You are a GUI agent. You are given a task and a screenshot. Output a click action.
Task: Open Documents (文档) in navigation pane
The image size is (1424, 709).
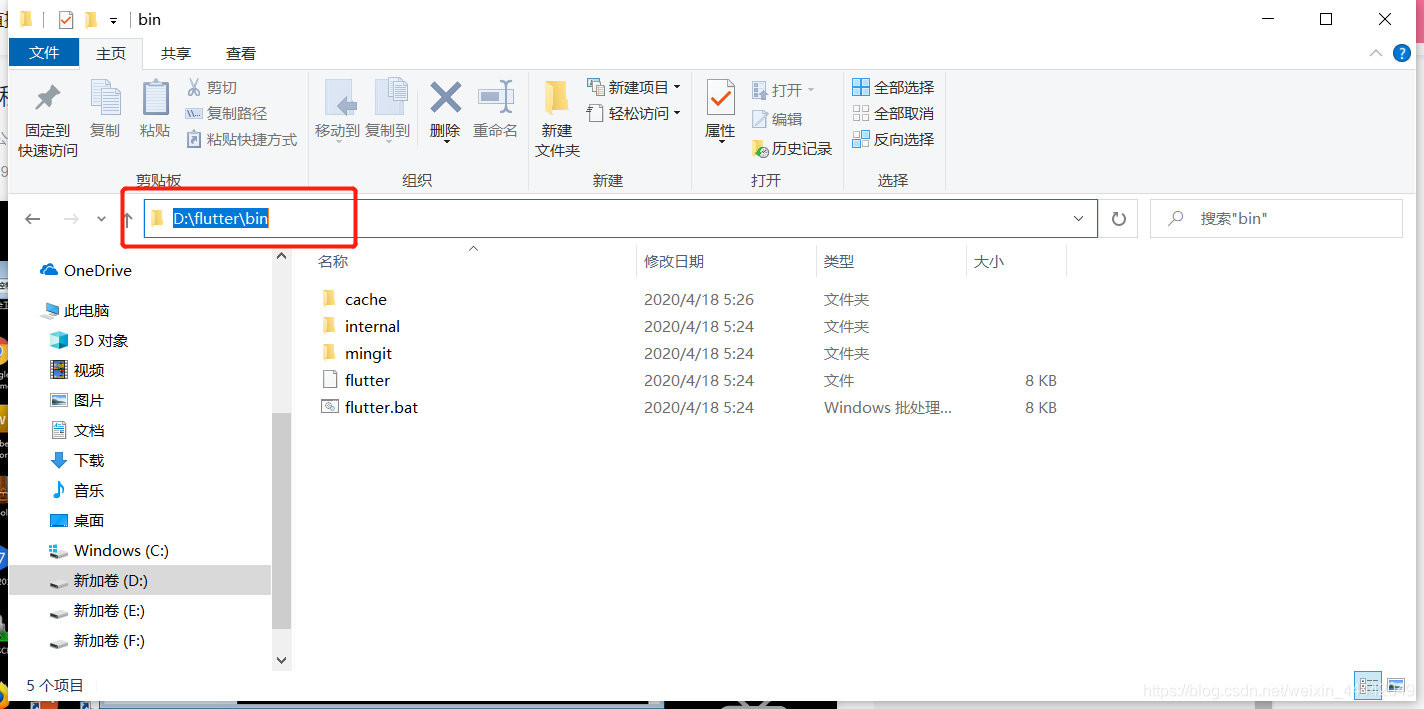click(77, 430)
